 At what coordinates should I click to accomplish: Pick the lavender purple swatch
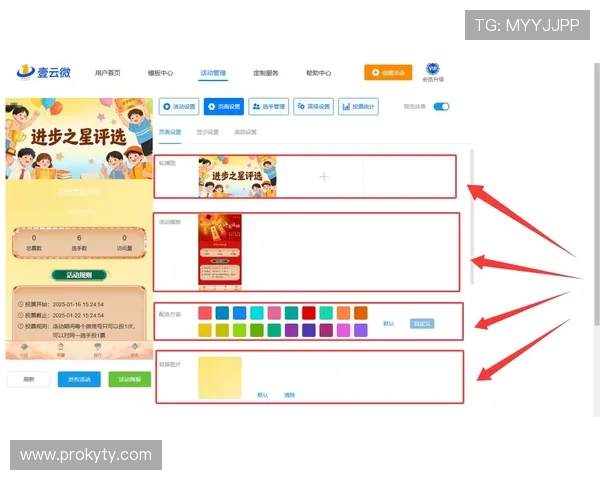coord(360,330)
